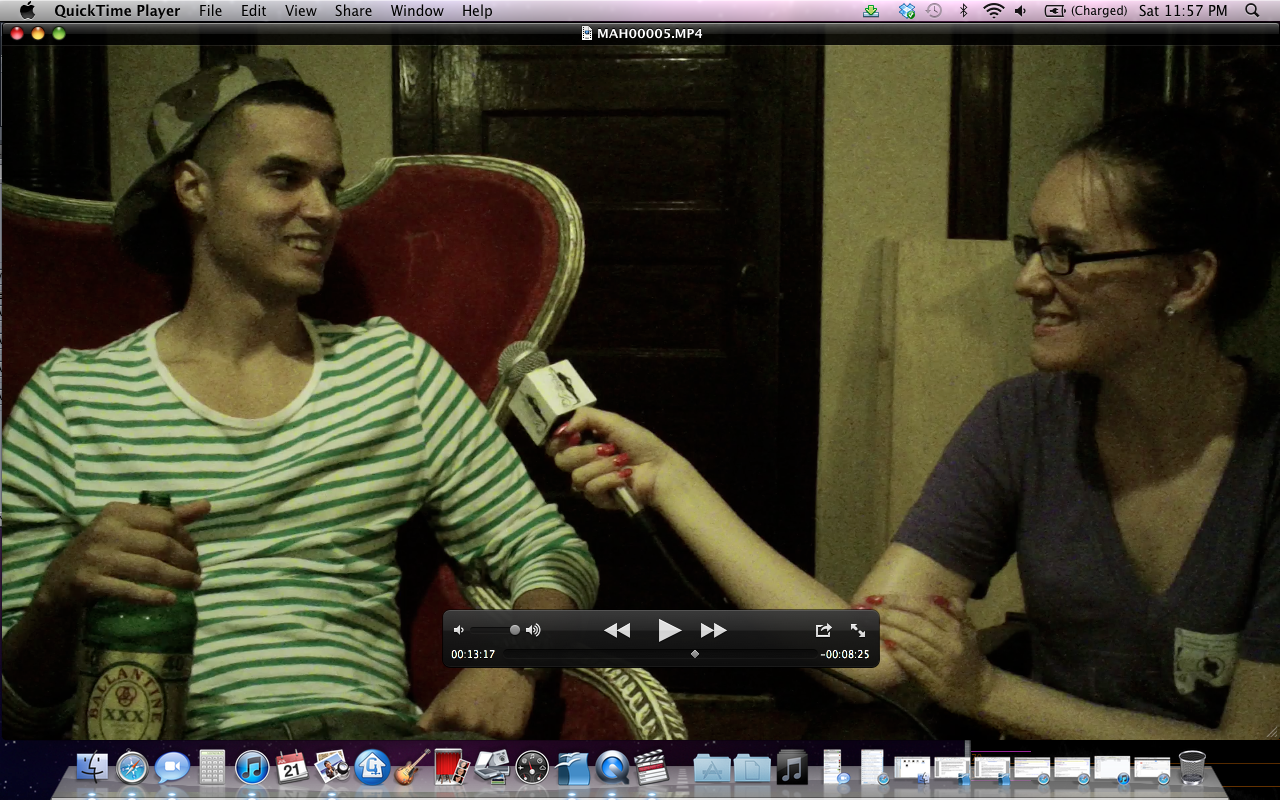The width and height of the screenshot is (1280, 800).
Task: Click the Dropbox icon in the menu bar
Action: pyautogui.click(x=907, y=11)
